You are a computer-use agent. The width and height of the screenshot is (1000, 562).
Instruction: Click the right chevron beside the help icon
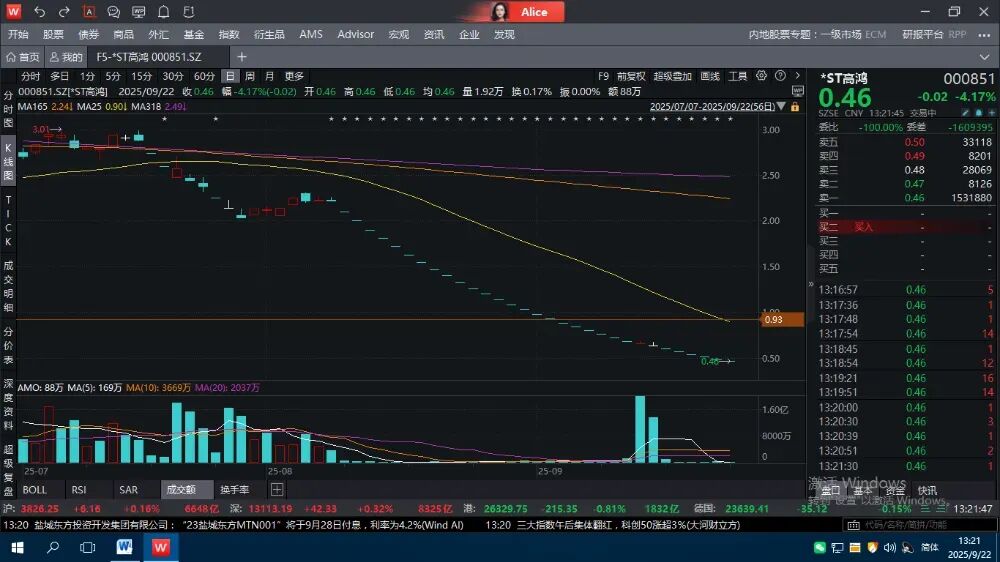(797, 75)
